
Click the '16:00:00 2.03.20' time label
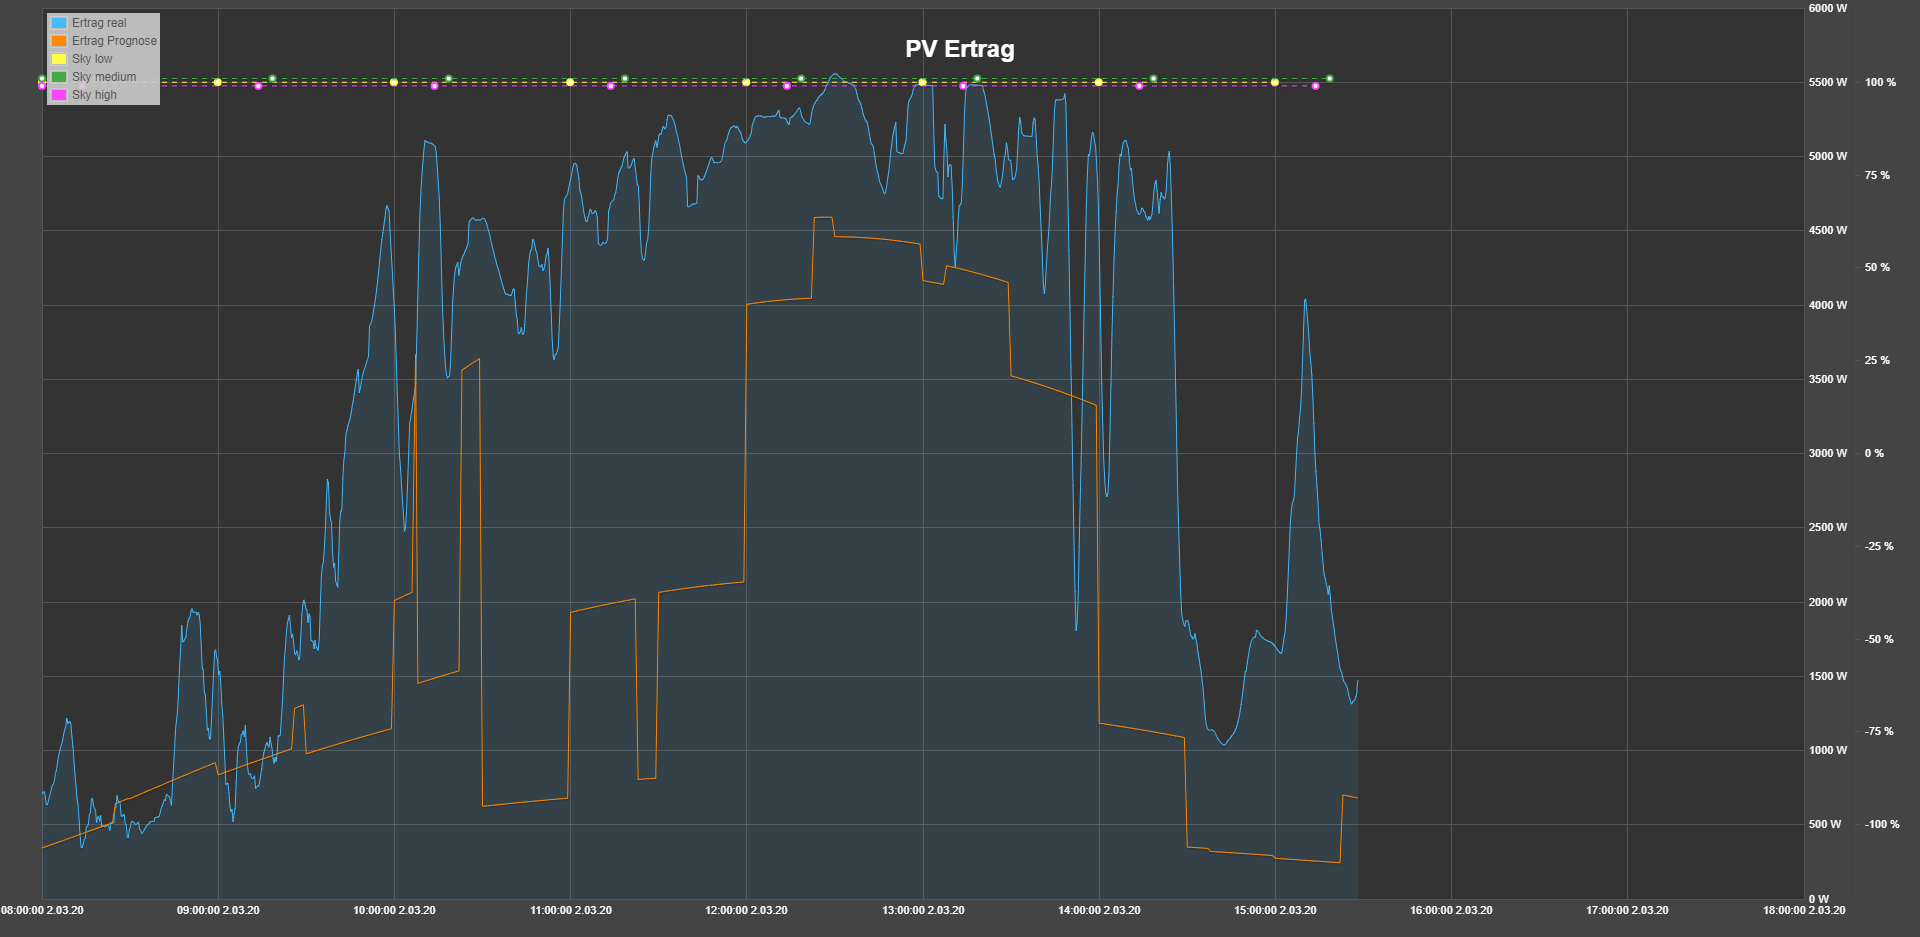[1451, 910]
